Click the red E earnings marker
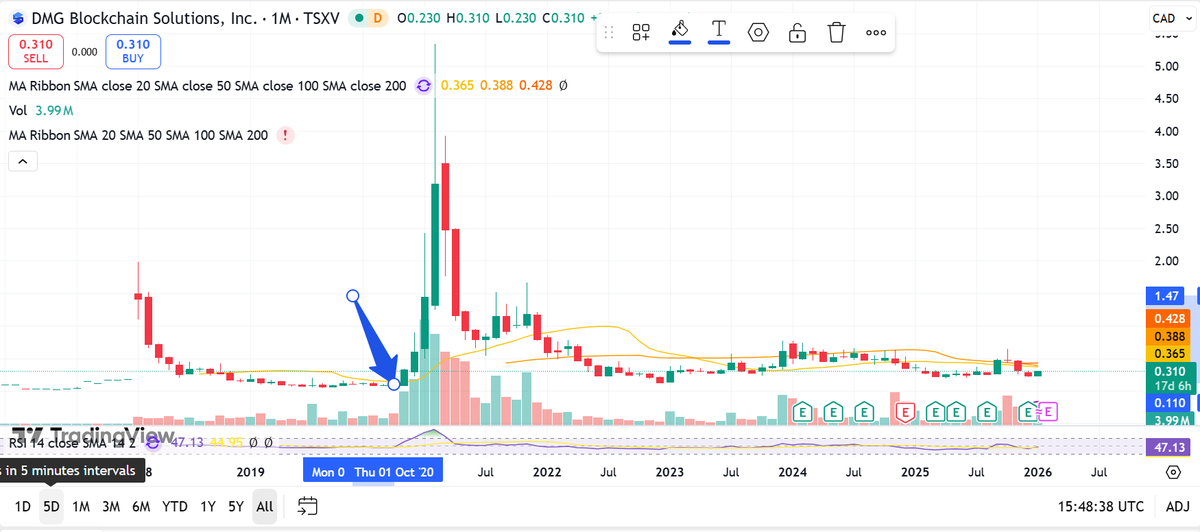The image size is (1200, 532). (906, 411)
